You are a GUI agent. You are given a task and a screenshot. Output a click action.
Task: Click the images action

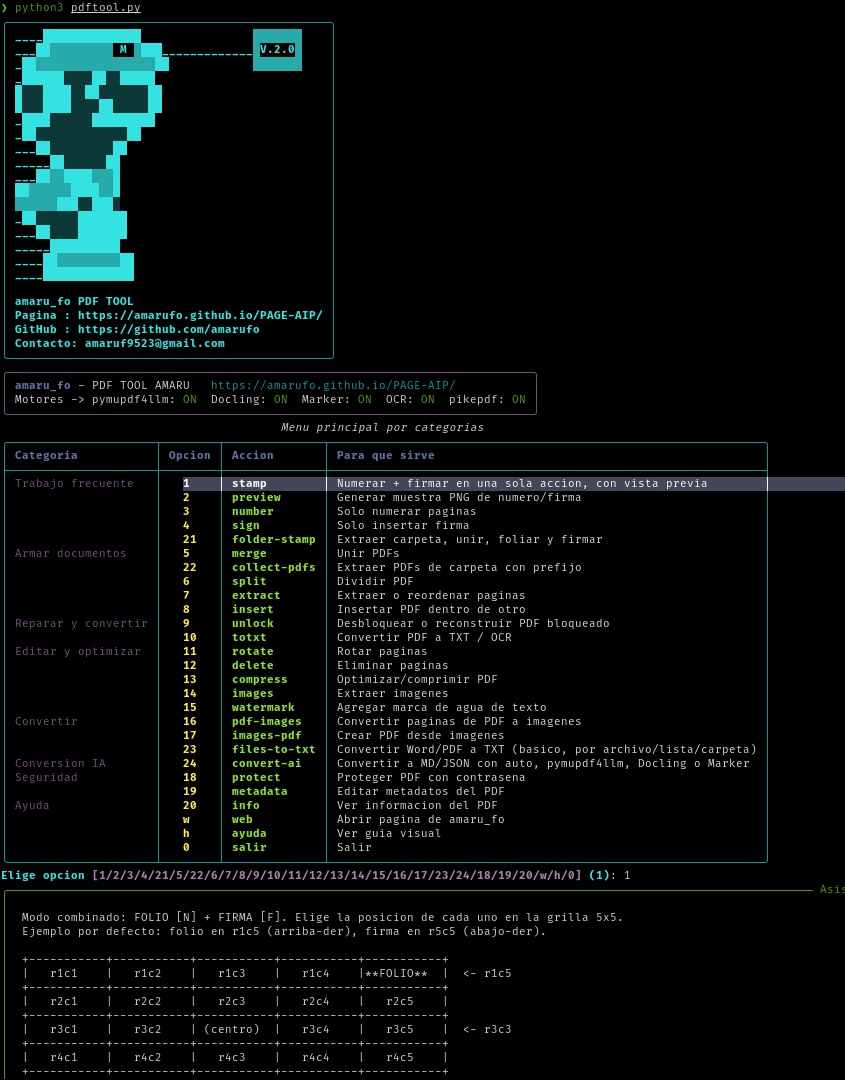[253, 694]
